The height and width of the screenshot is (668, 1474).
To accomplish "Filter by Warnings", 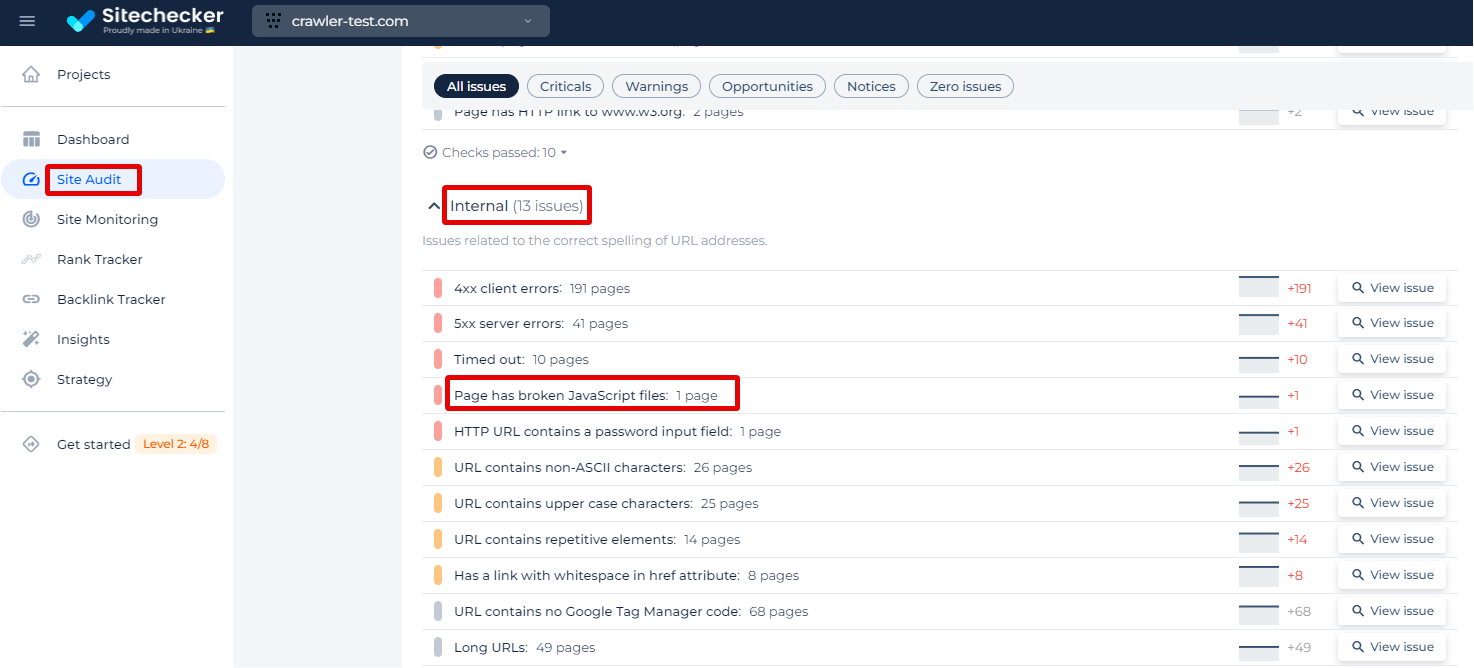I will [x=657, y=86].
